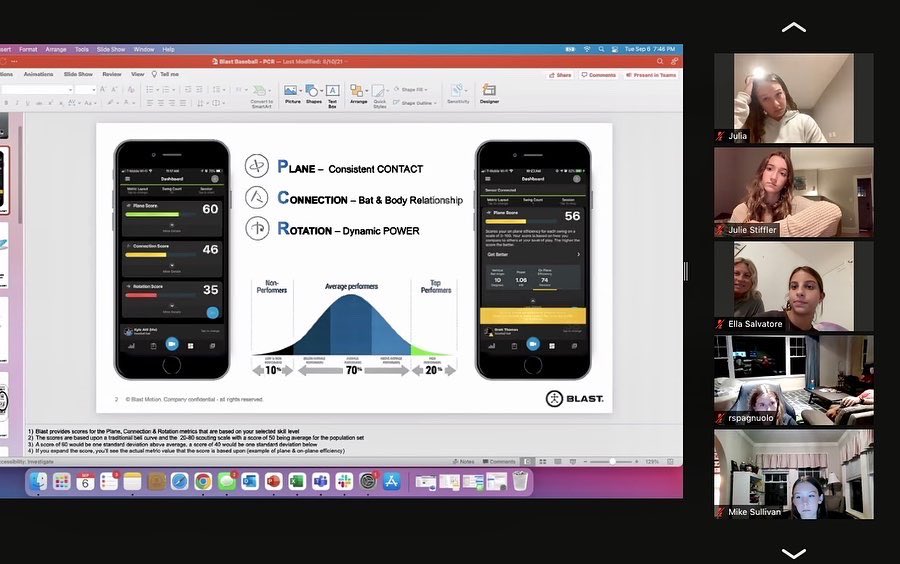Image resolution: width=900 pixels, height=564 pixels.
Task: Open the Designer pane
Action: click(x=489, y=94)
